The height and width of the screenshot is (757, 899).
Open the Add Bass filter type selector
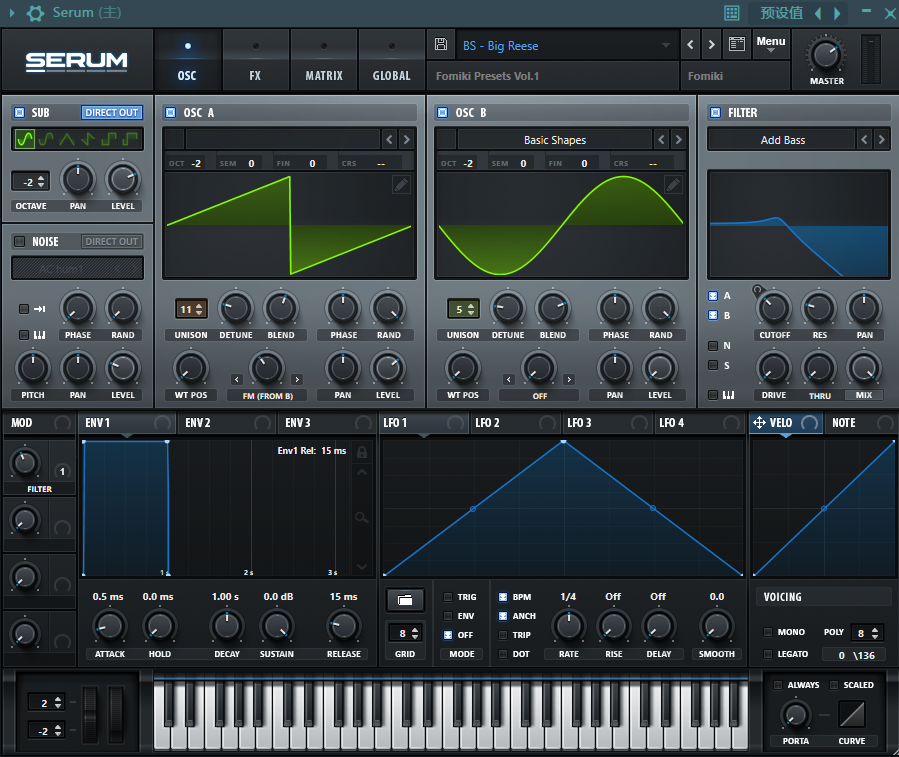coord(783,140)
